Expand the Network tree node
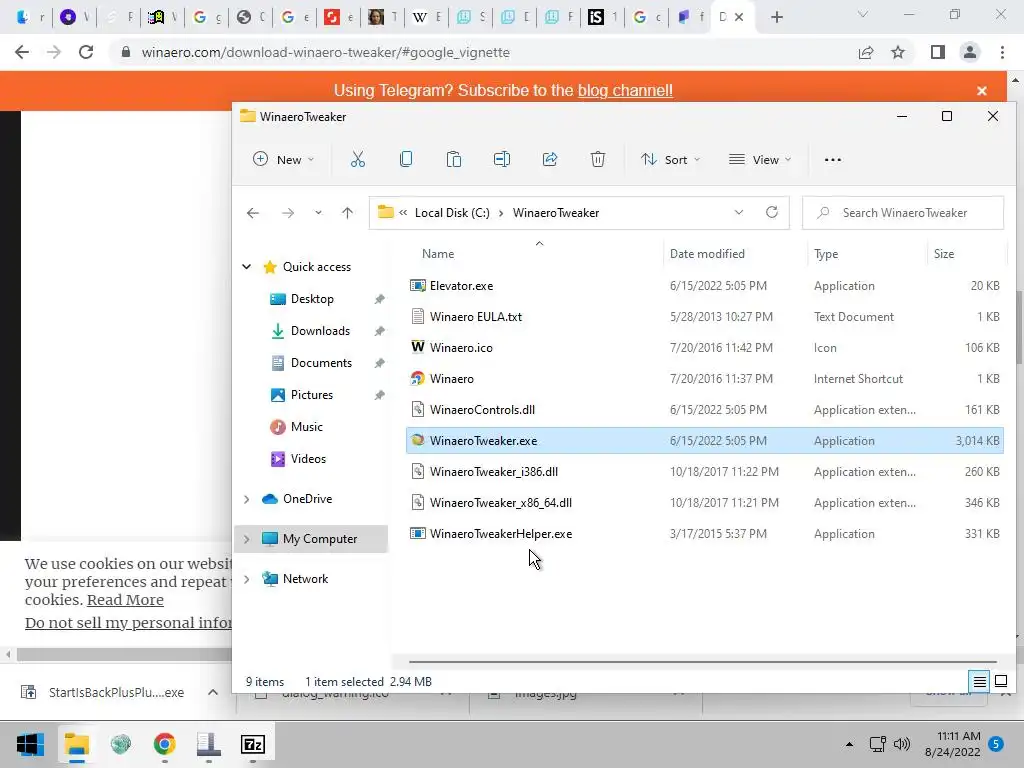Viewport: 1024px width, 768px height. tap(246, 579)
